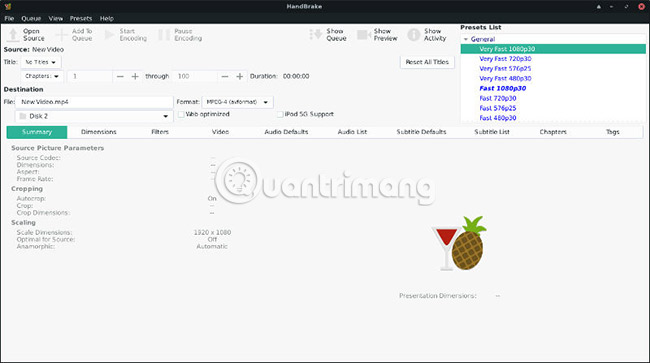The width and height of the screenshot is (650, 363).
Task: Open the Chapters range type dropdown
Action: [42, 76]
